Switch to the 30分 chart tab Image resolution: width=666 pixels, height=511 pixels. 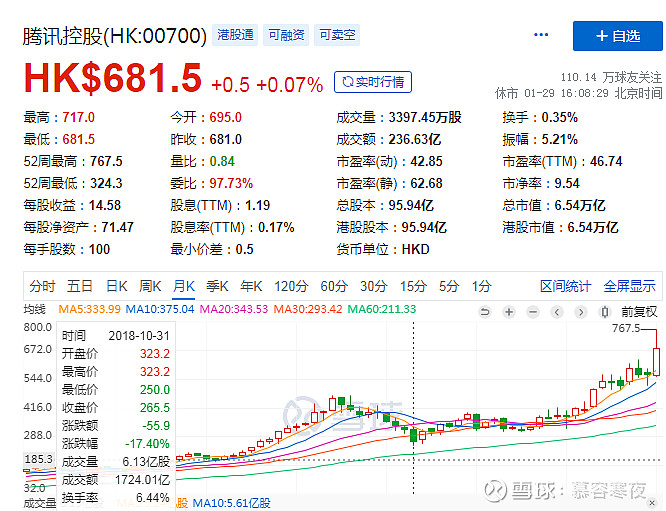coord(374,286)
